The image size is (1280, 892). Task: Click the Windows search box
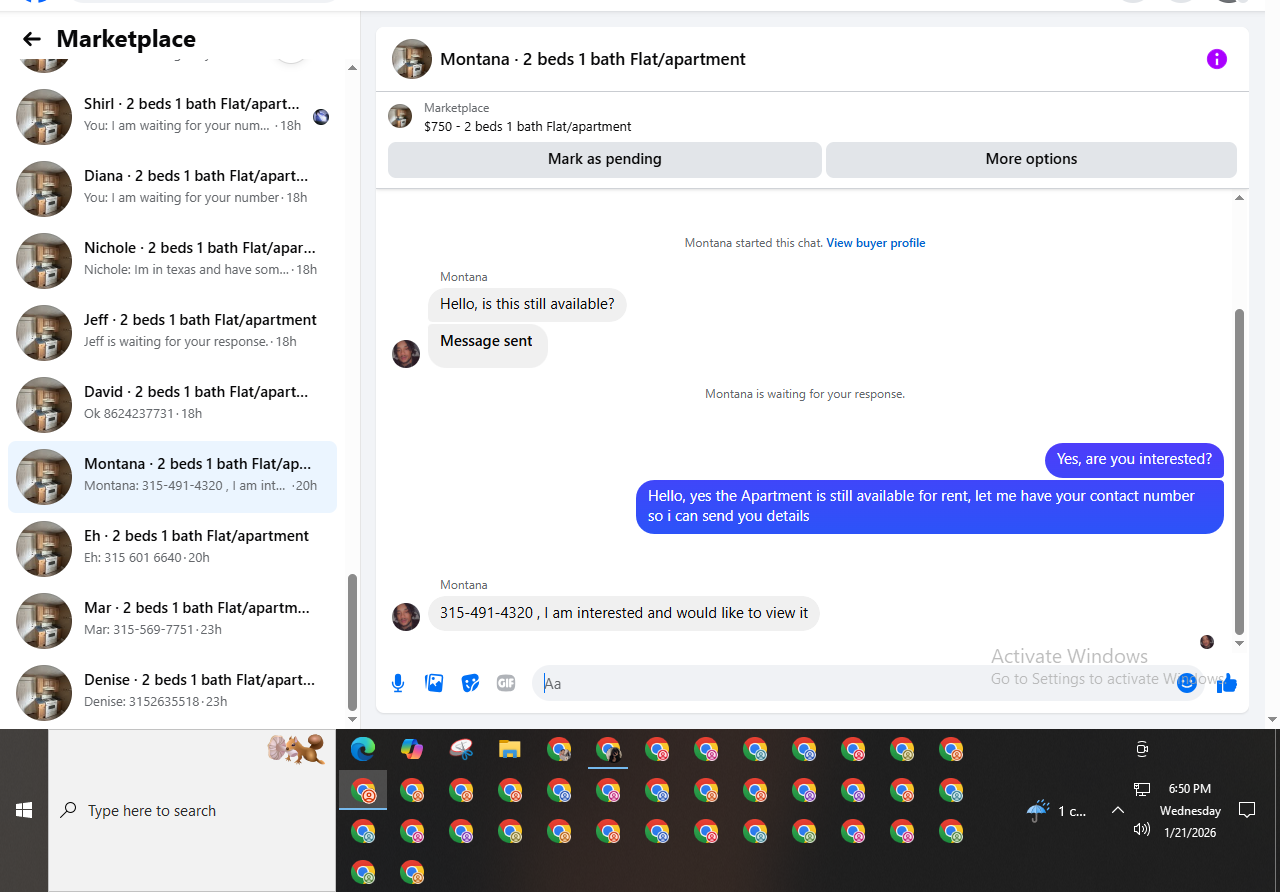(x=192, y=810)
